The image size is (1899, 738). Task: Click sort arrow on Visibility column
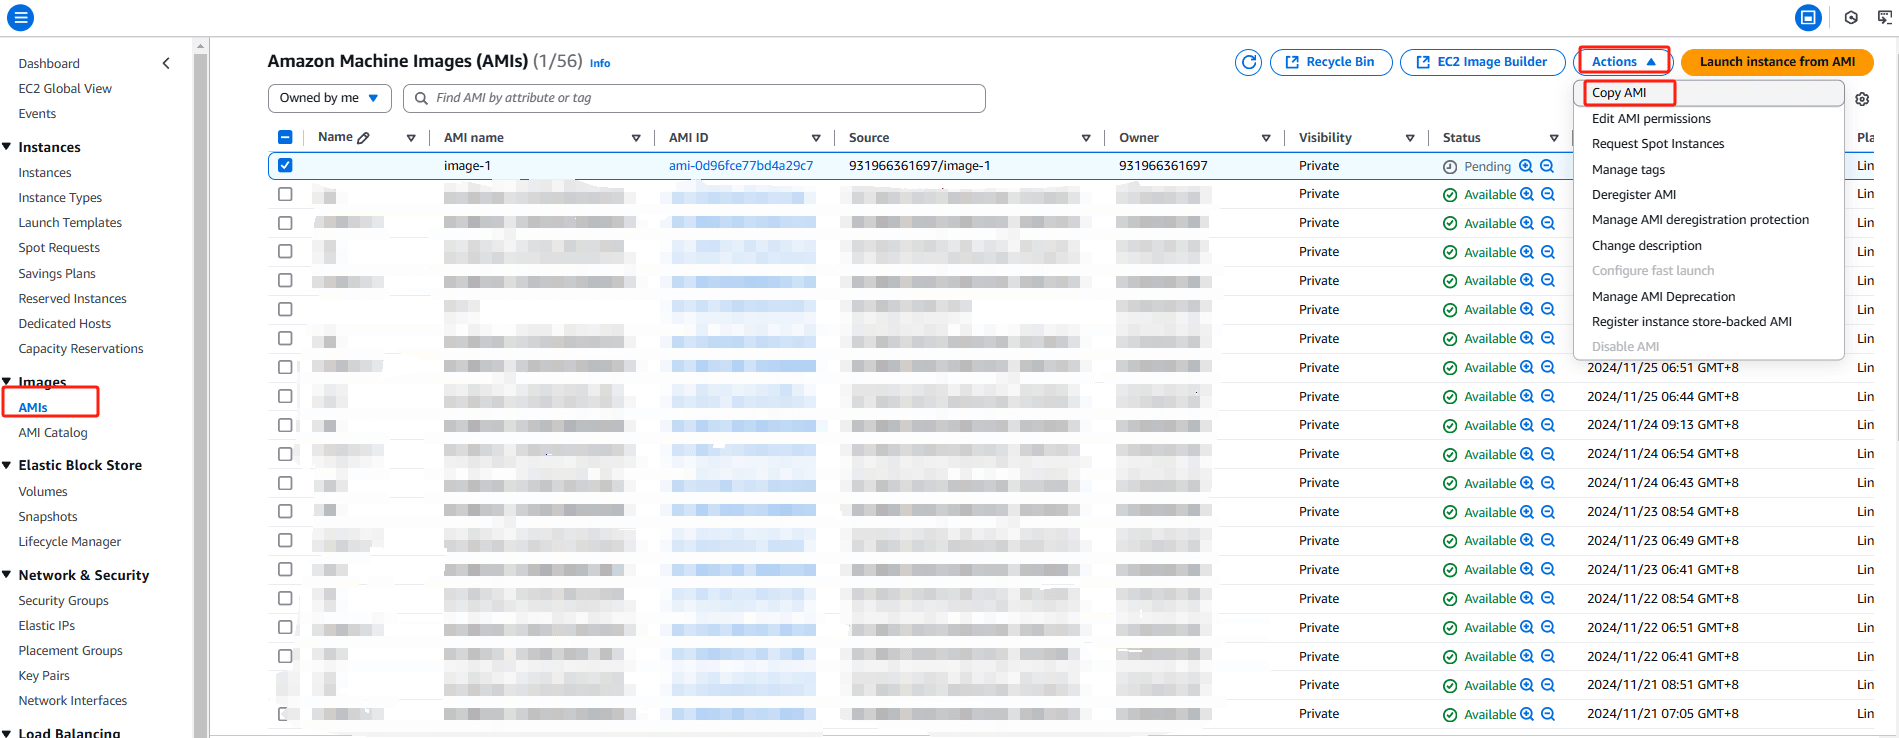[x=1410, y=138]
